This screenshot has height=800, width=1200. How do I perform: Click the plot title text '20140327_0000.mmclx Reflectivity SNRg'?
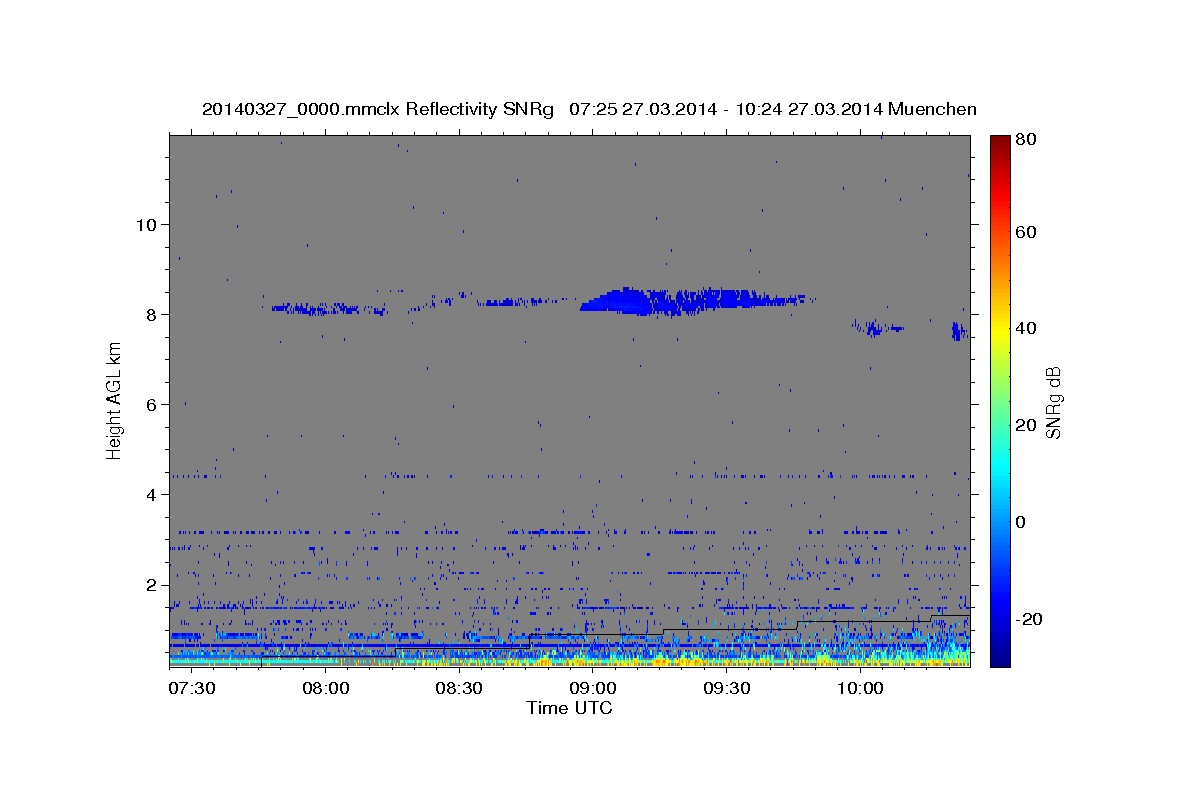click(x=378, y=109)
